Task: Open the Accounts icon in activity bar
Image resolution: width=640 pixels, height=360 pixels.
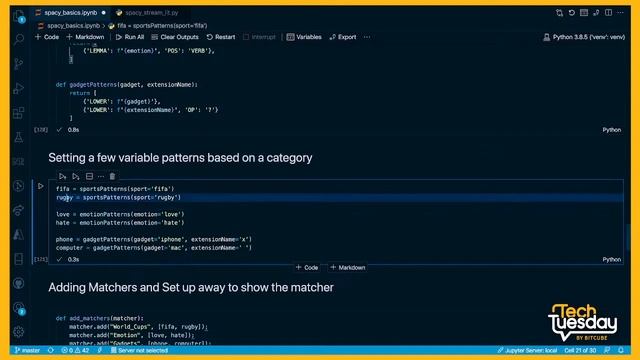Action: 19,308
